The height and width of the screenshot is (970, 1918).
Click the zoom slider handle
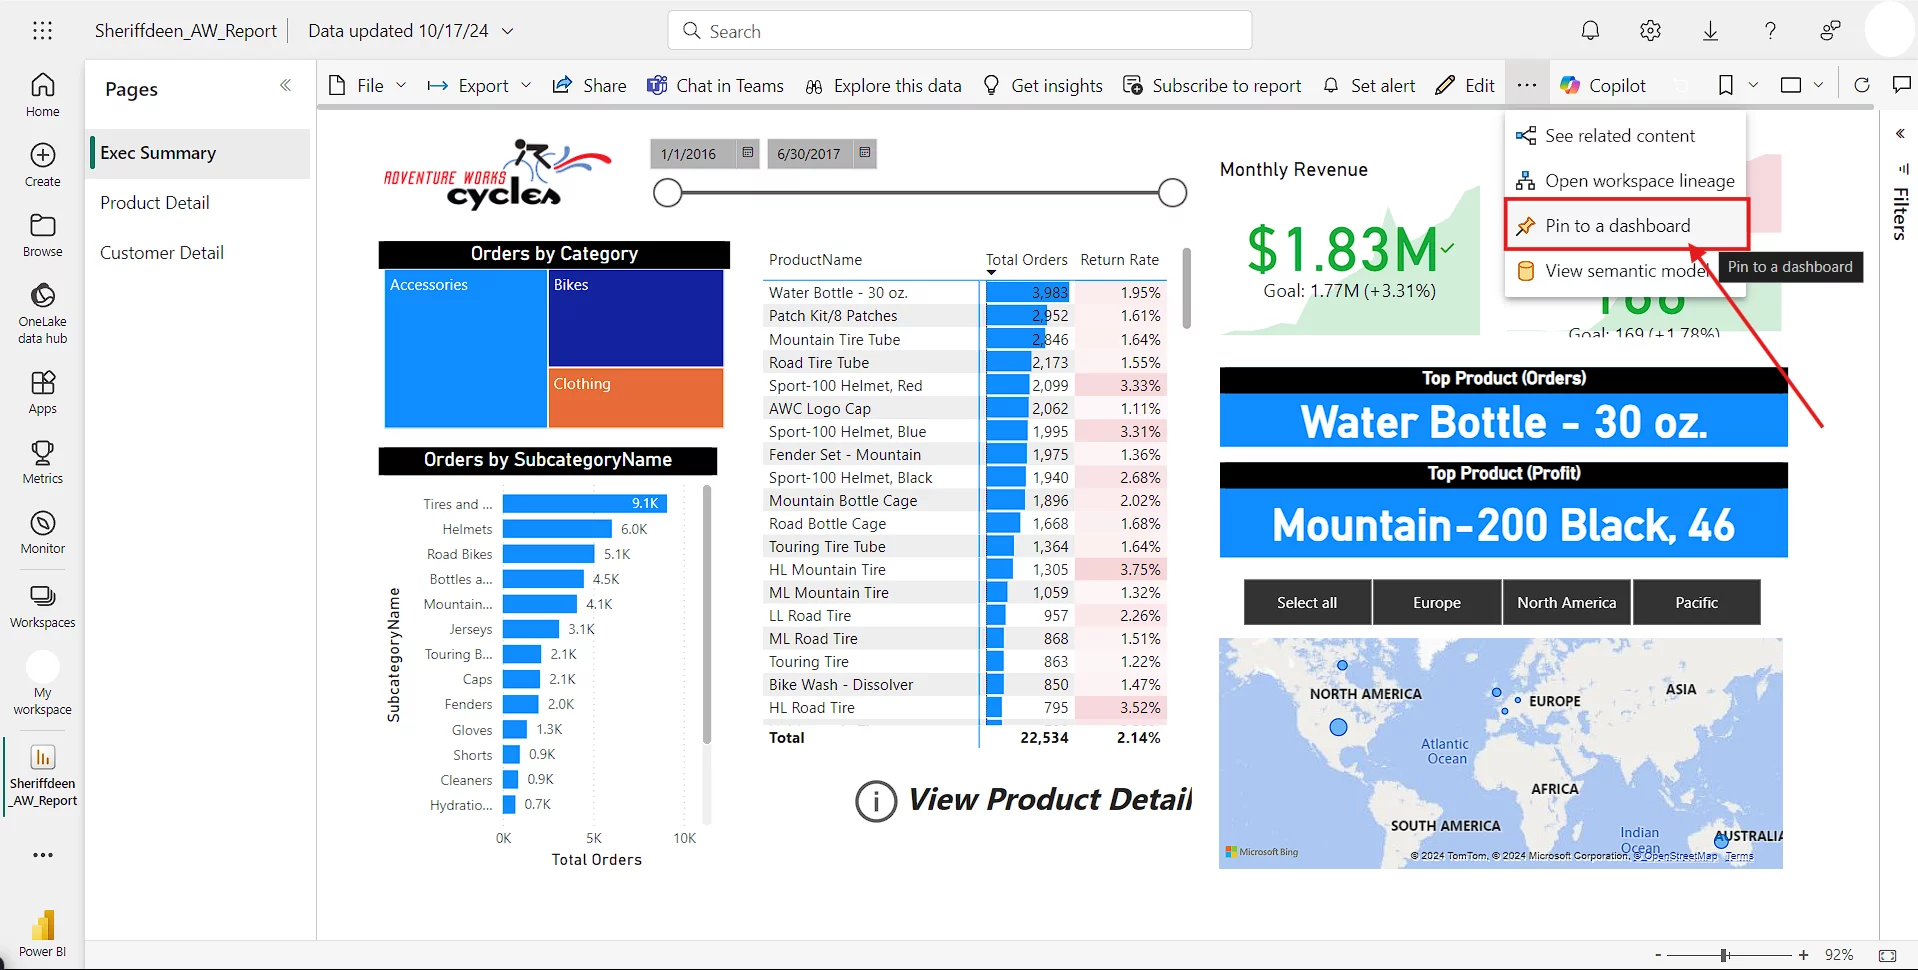tap(1725, 955)
